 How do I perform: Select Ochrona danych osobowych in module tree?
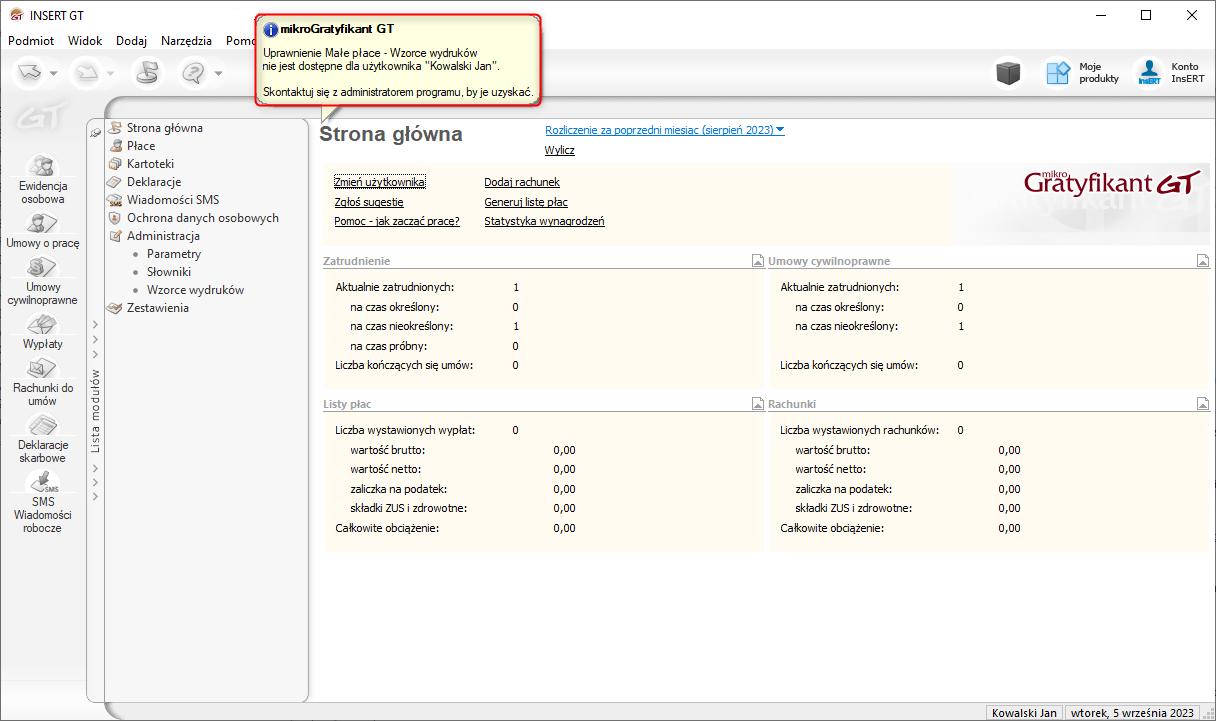203,218
